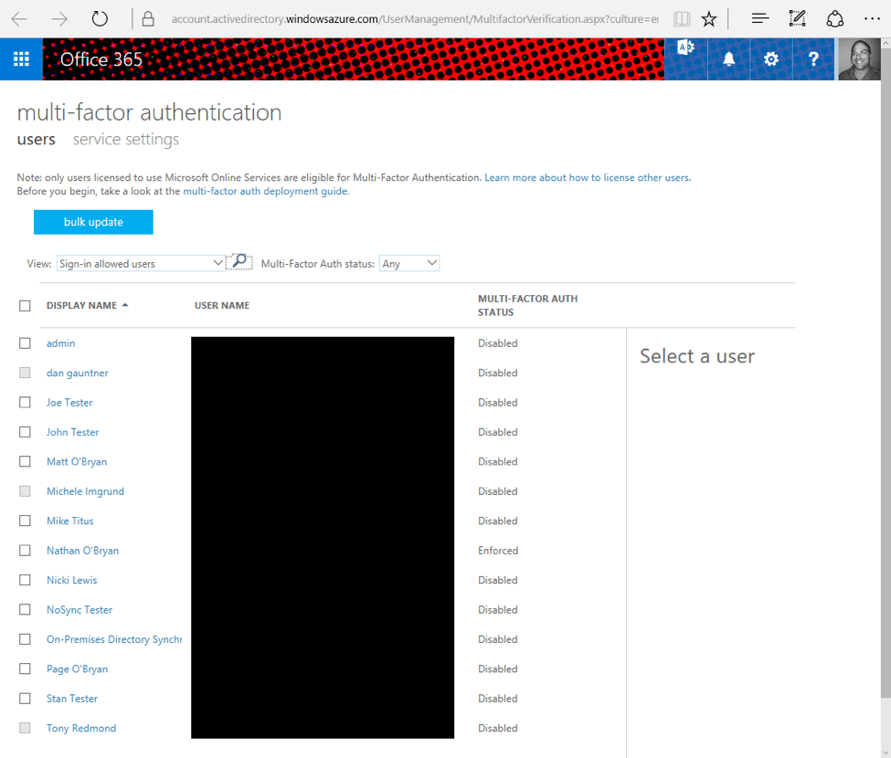Click the browser forward arrow
Screen dimensions: 891x758
tap(59, 19)
